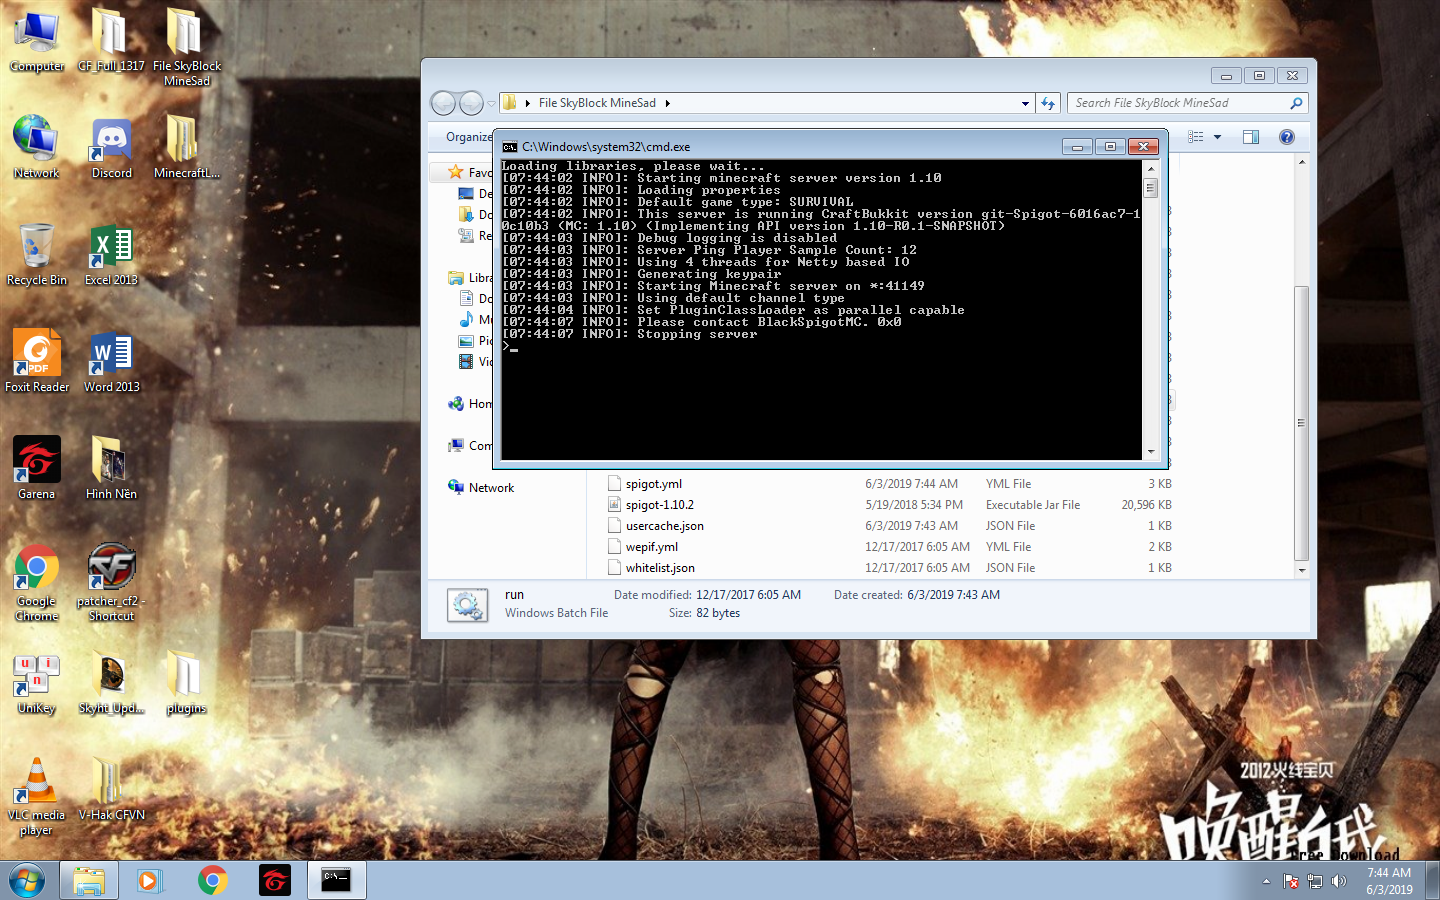Select Network in the navigation pane
The height and width of the screenshot is (900, 1440).
click(x=491, y=488)
